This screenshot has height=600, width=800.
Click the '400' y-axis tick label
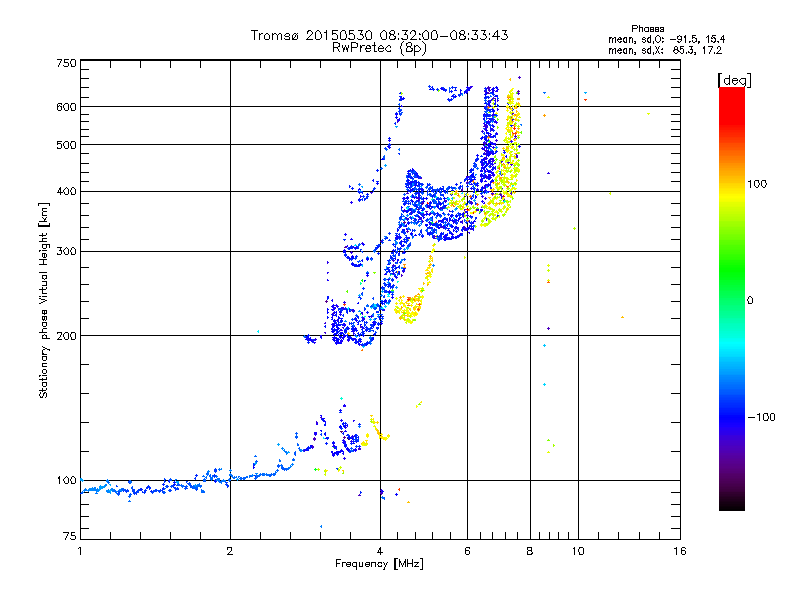tap(66, 192)
